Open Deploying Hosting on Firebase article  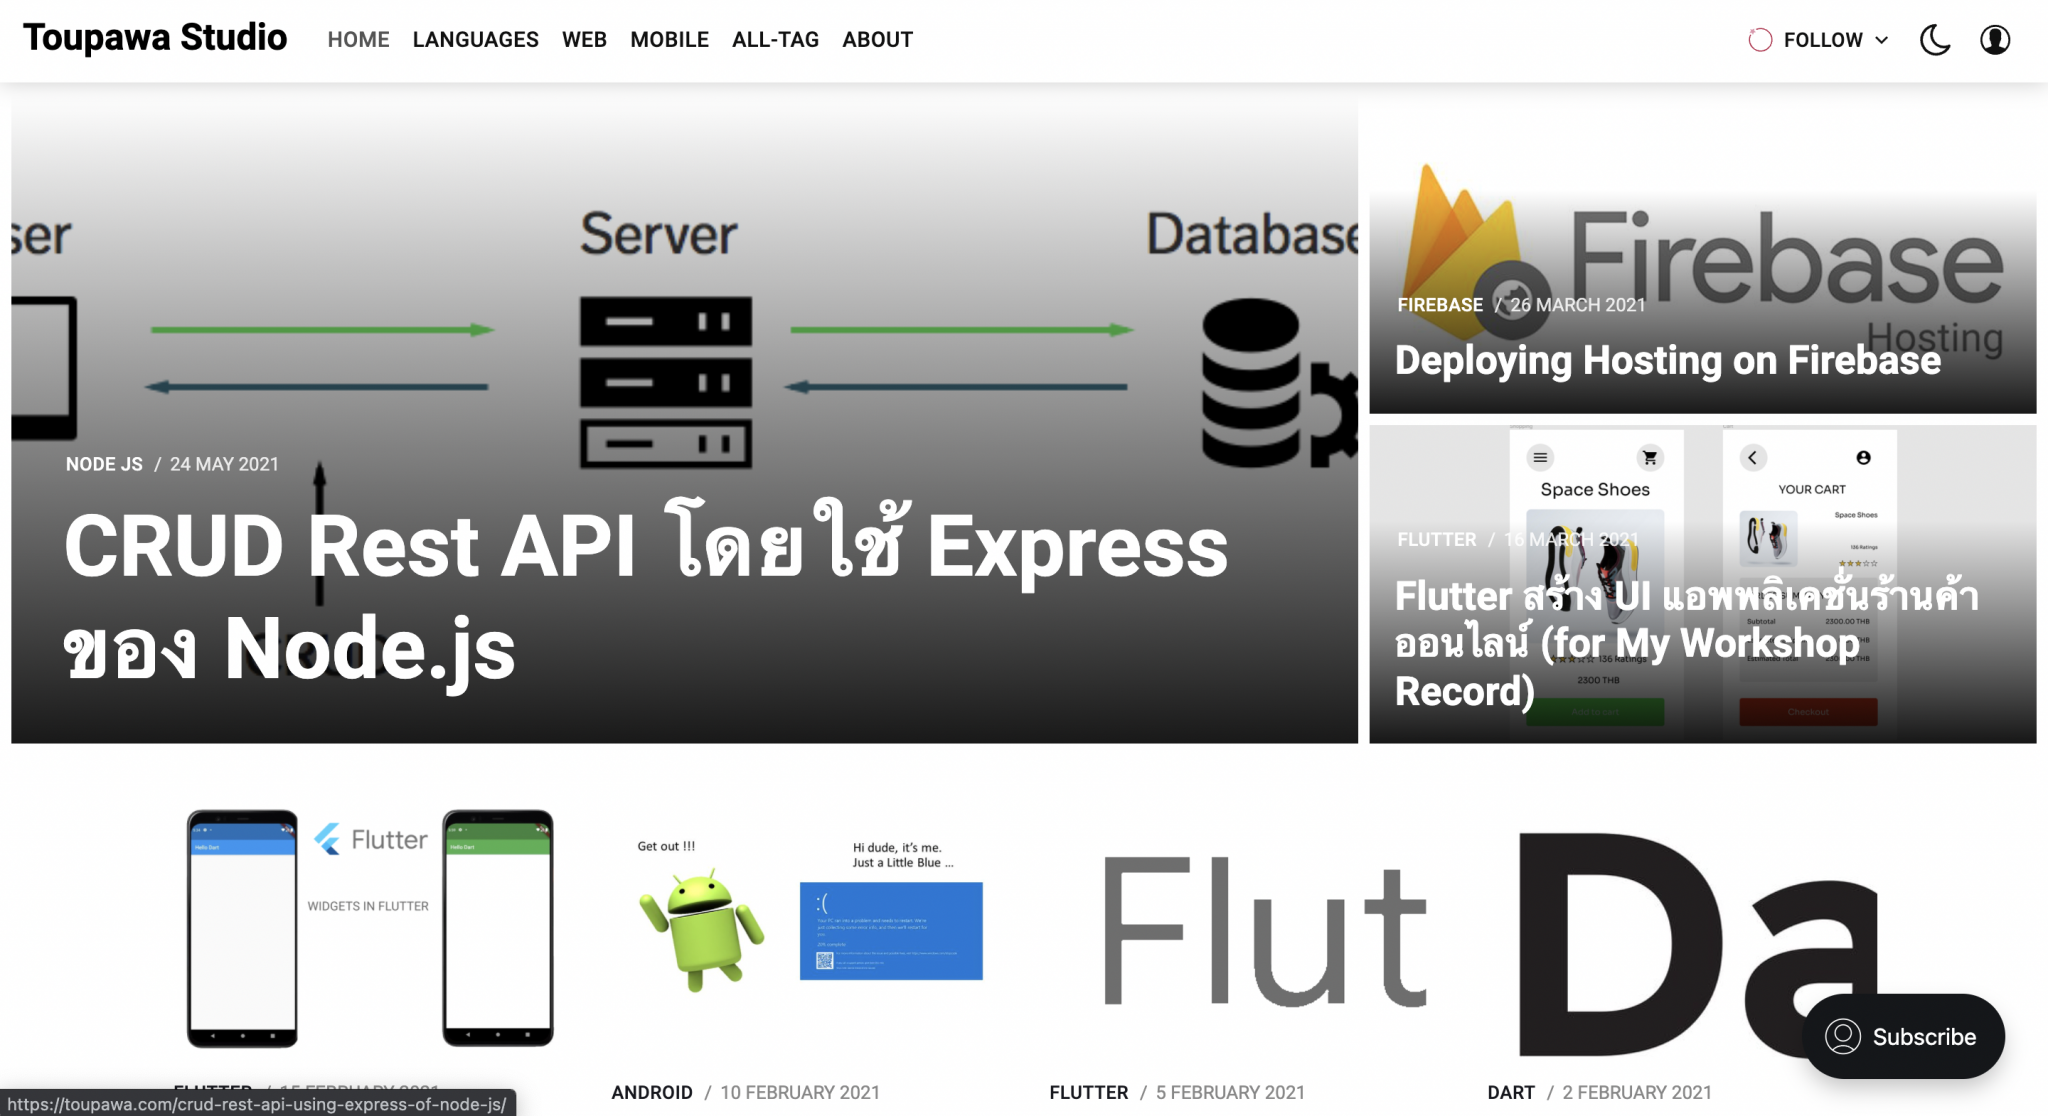point(1667,360)
